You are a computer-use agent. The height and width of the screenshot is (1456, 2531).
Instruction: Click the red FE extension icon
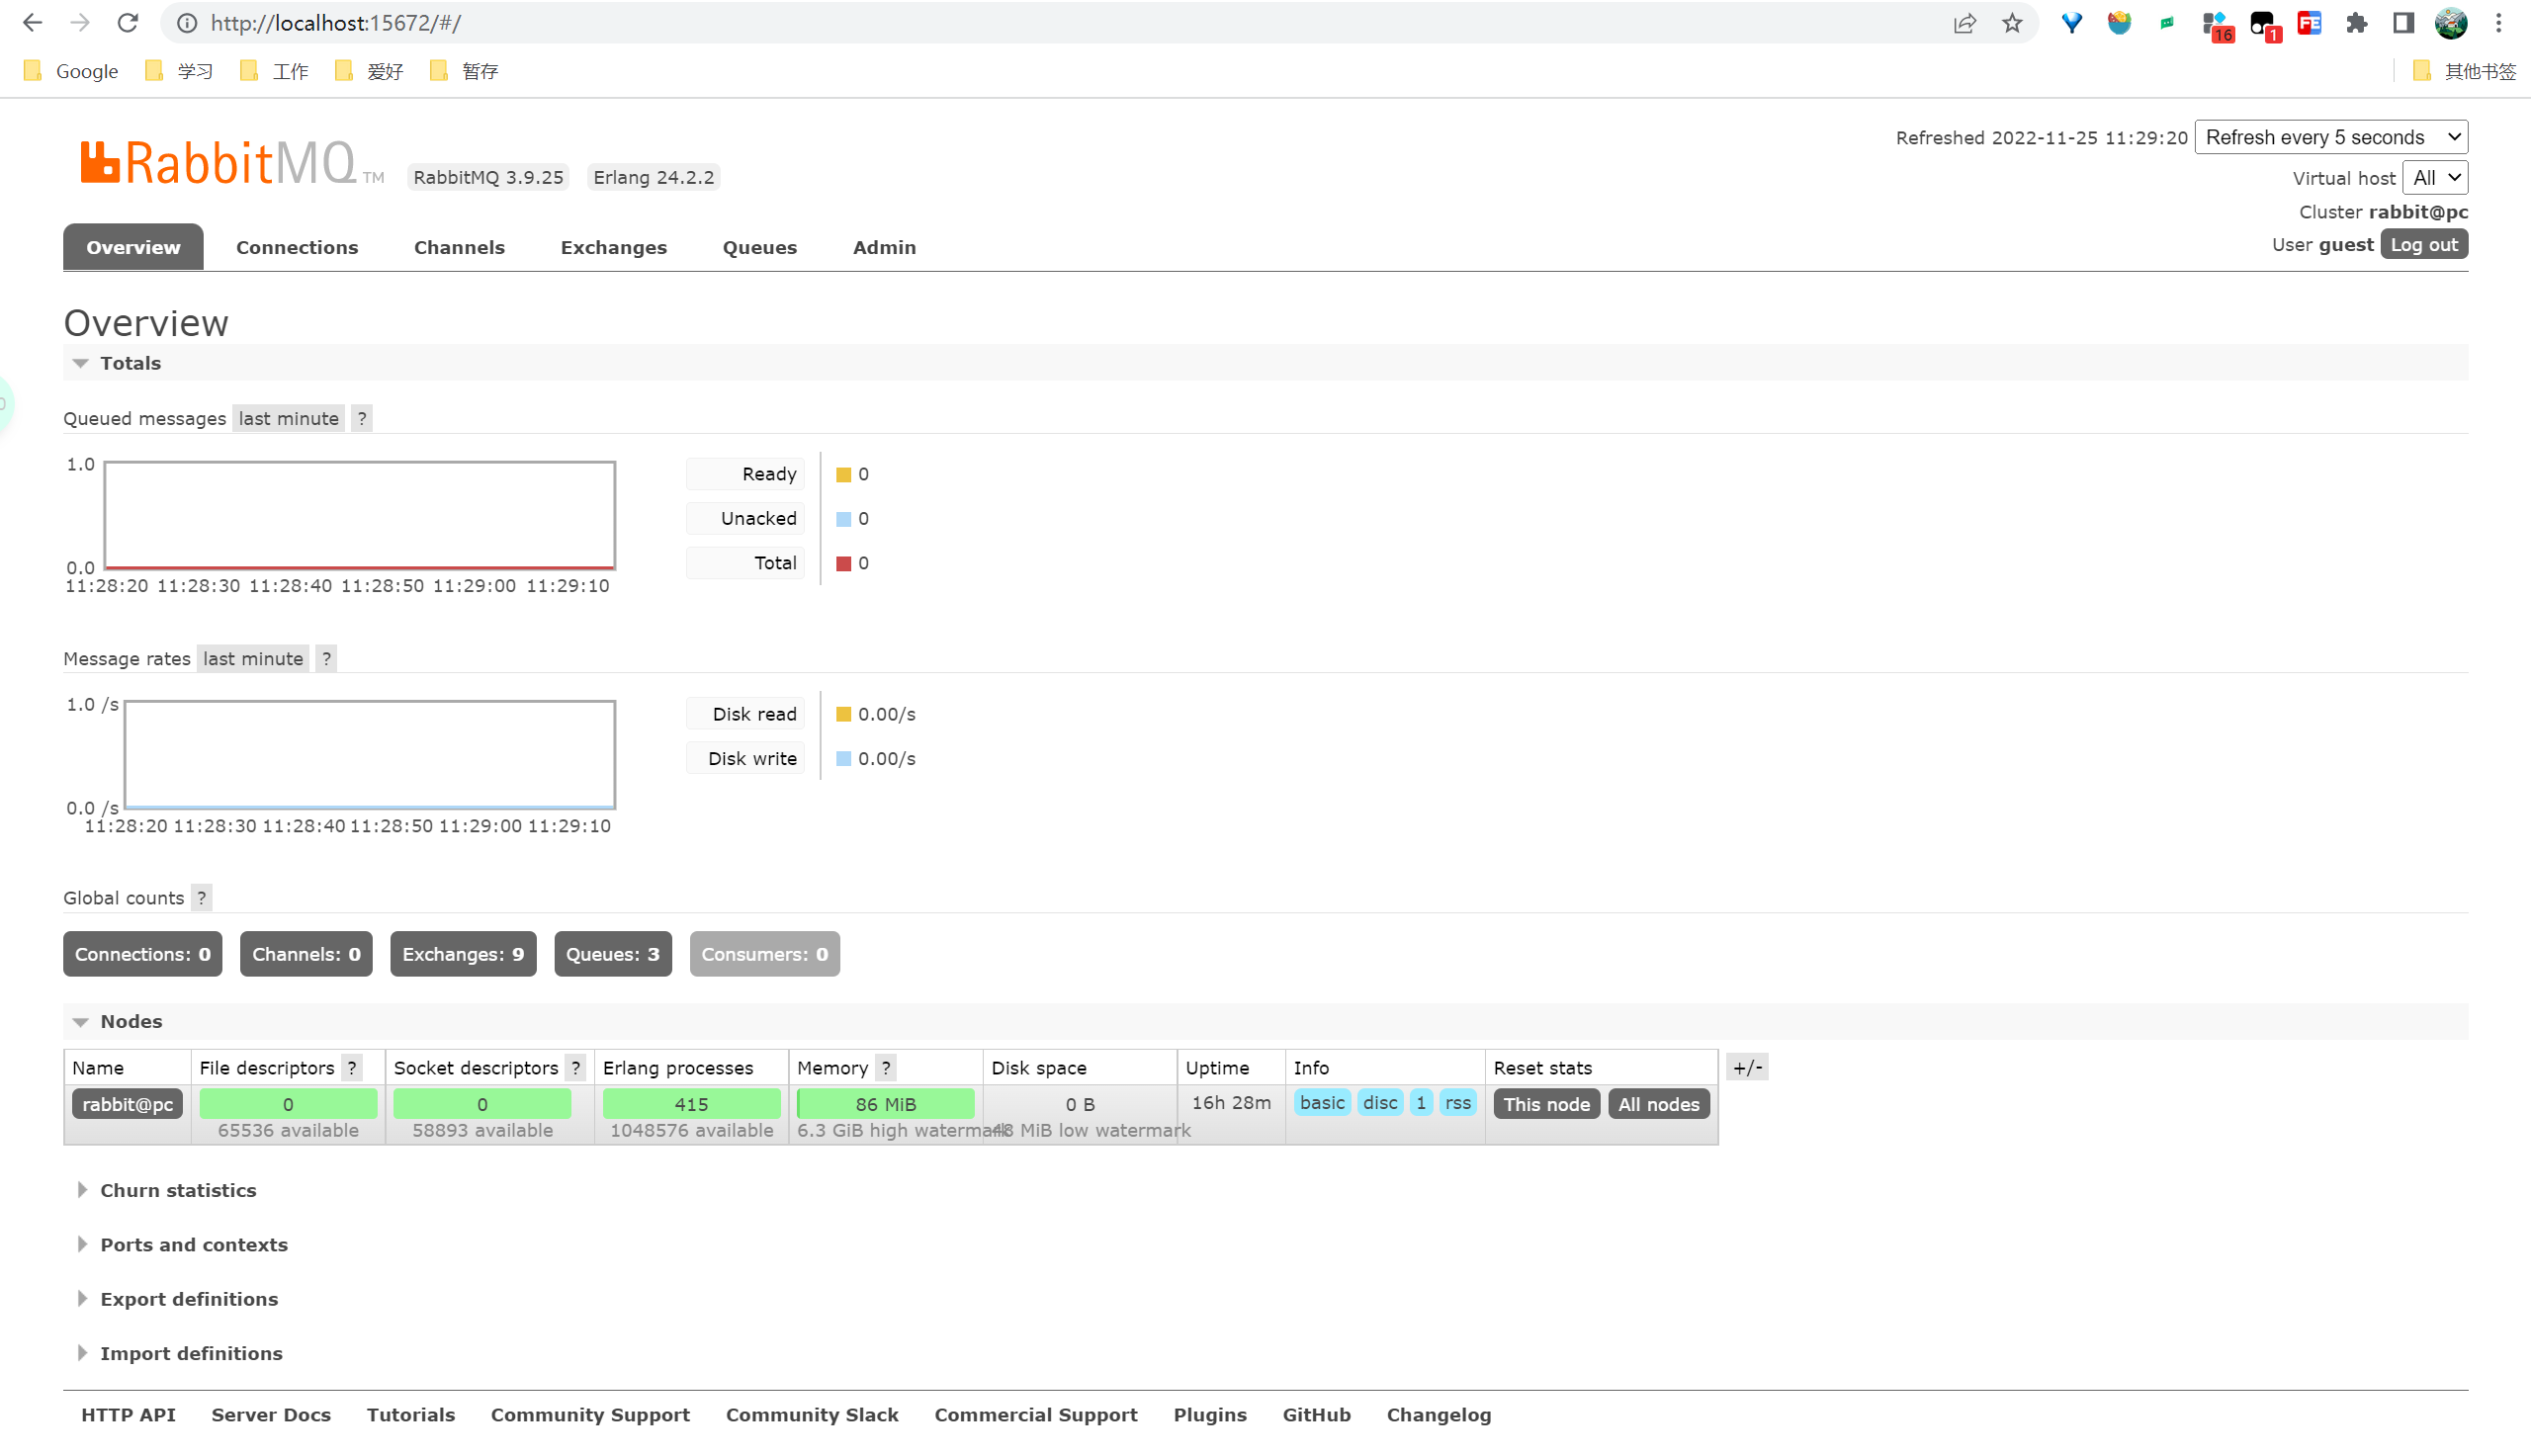(x=2309, y=23)
